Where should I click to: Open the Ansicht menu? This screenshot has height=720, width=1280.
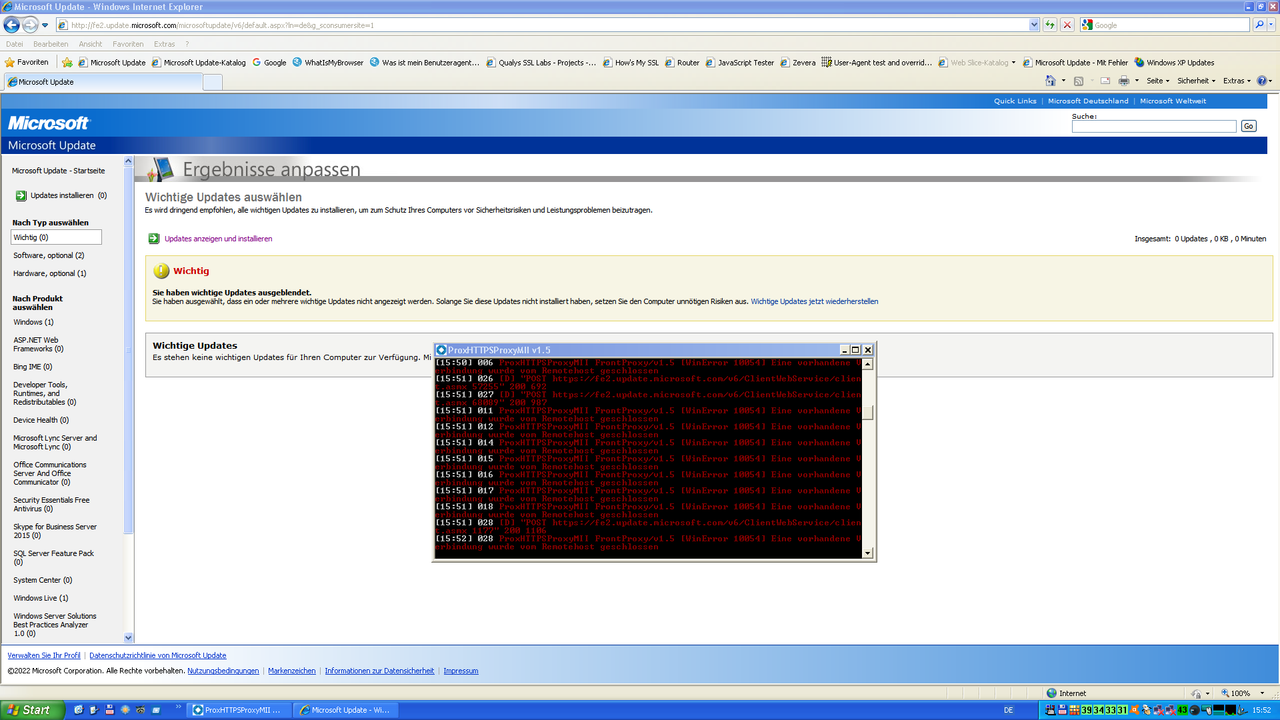pyautogui.click(x=90, y=44)
